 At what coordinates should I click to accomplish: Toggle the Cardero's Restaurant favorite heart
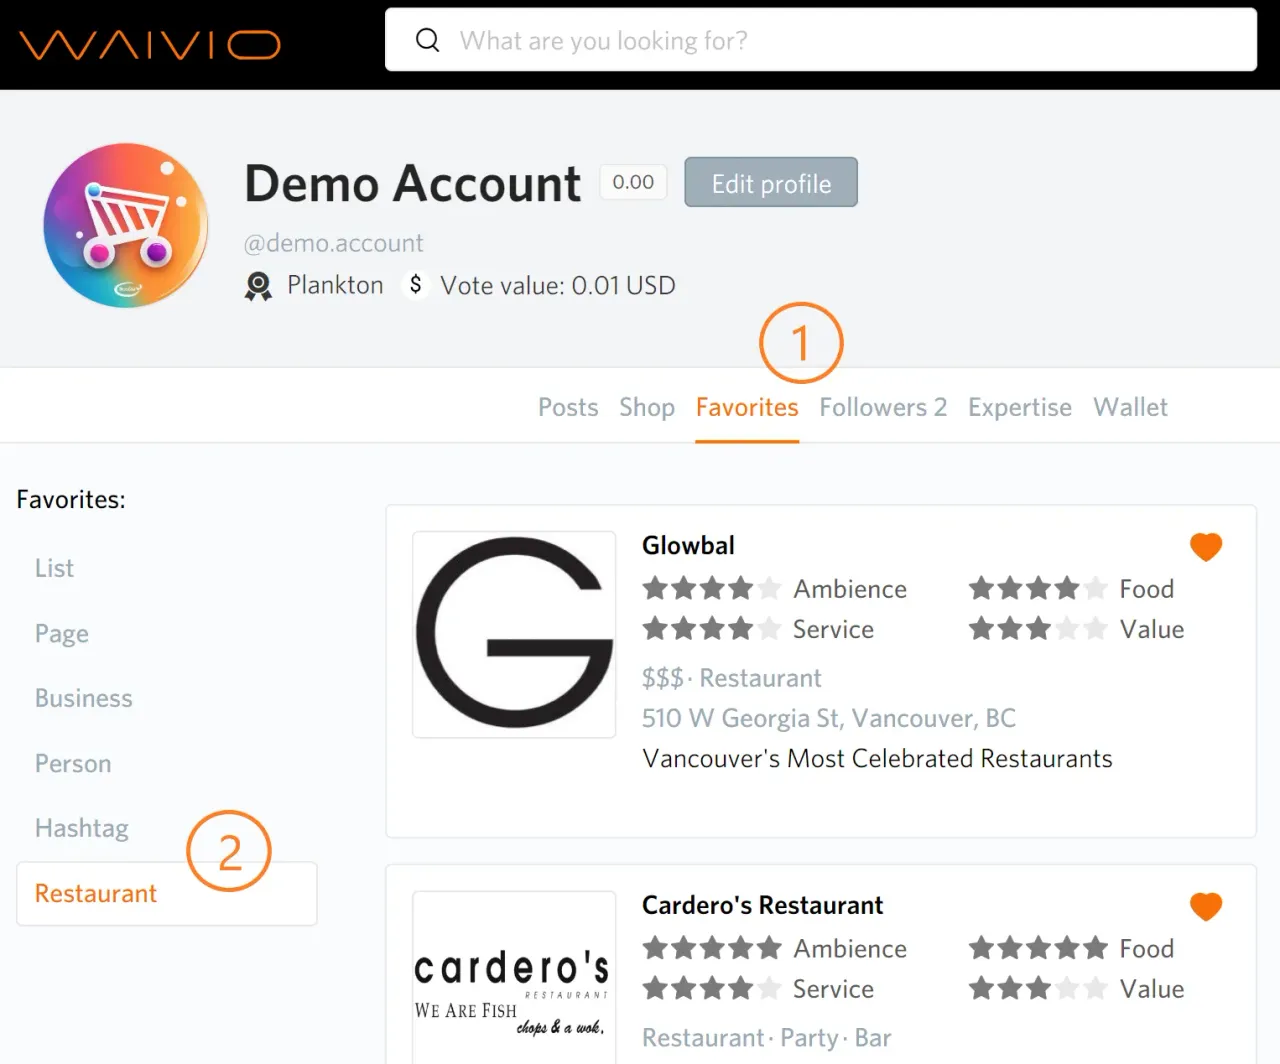1206,907
